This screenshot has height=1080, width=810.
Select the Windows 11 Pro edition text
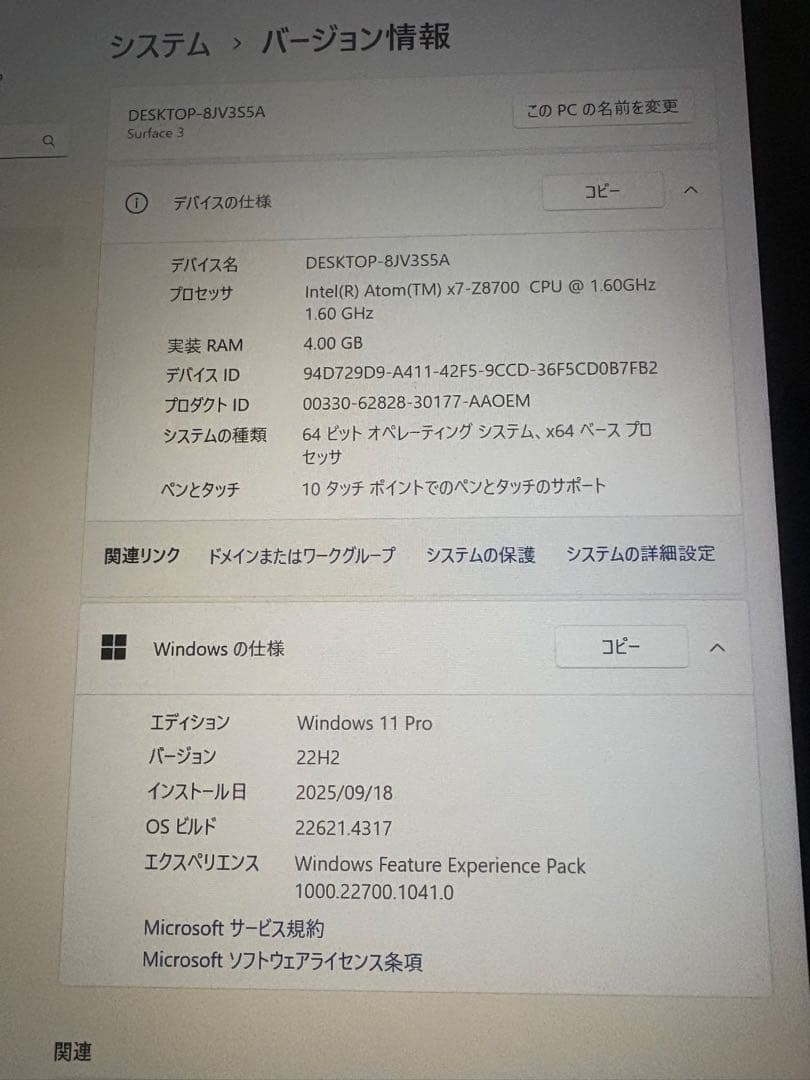coord(364,723)
